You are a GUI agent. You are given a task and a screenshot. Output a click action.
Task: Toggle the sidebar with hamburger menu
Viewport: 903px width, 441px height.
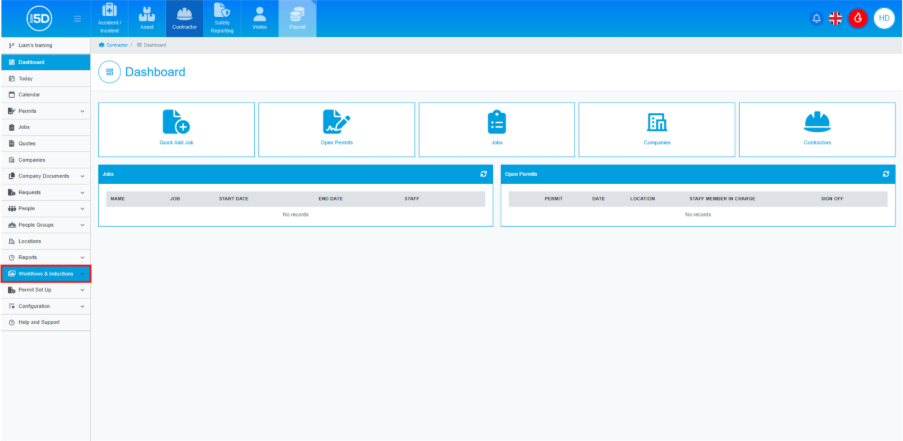(77, 18)
